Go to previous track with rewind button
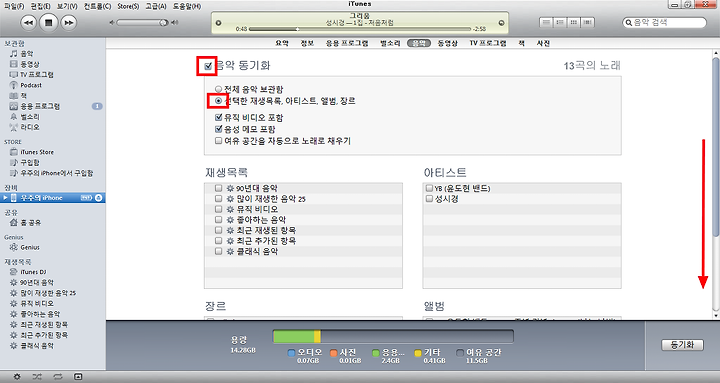Viewport: 720px width, 383px height. click(28, 23)
